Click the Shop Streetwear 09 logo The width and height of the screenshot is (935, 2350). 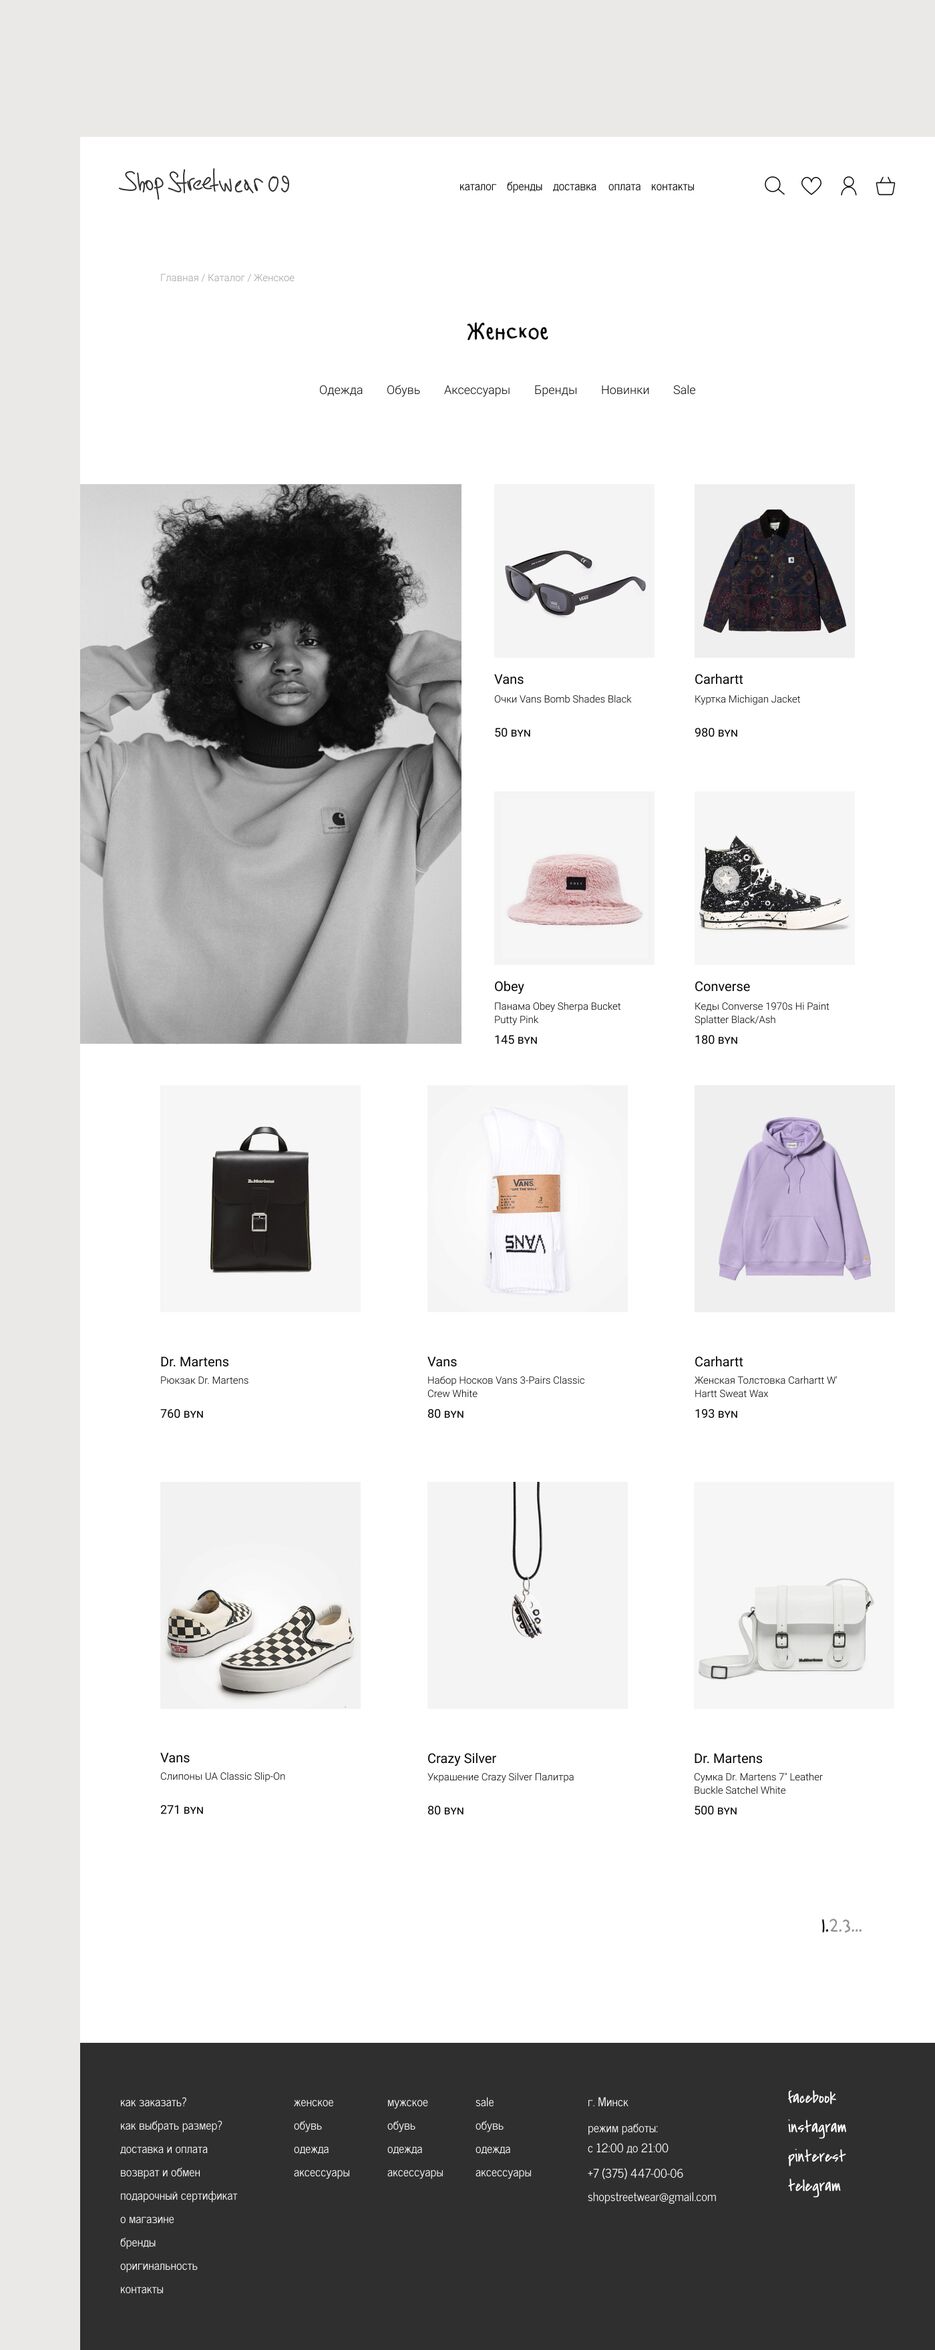tap(205, 184)
